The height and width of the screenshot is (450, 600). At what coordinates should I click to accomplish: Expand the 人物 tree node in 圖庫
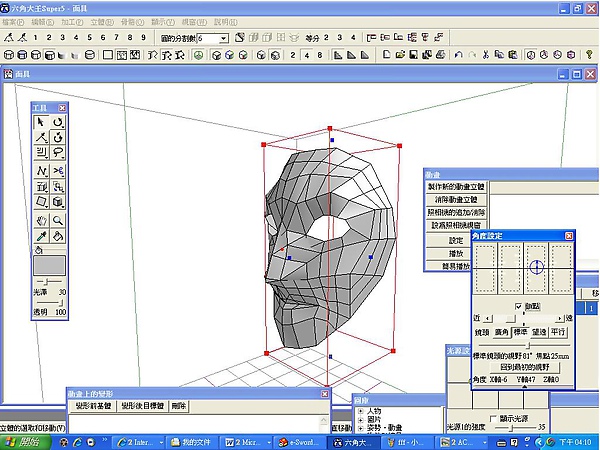[360, 411]
